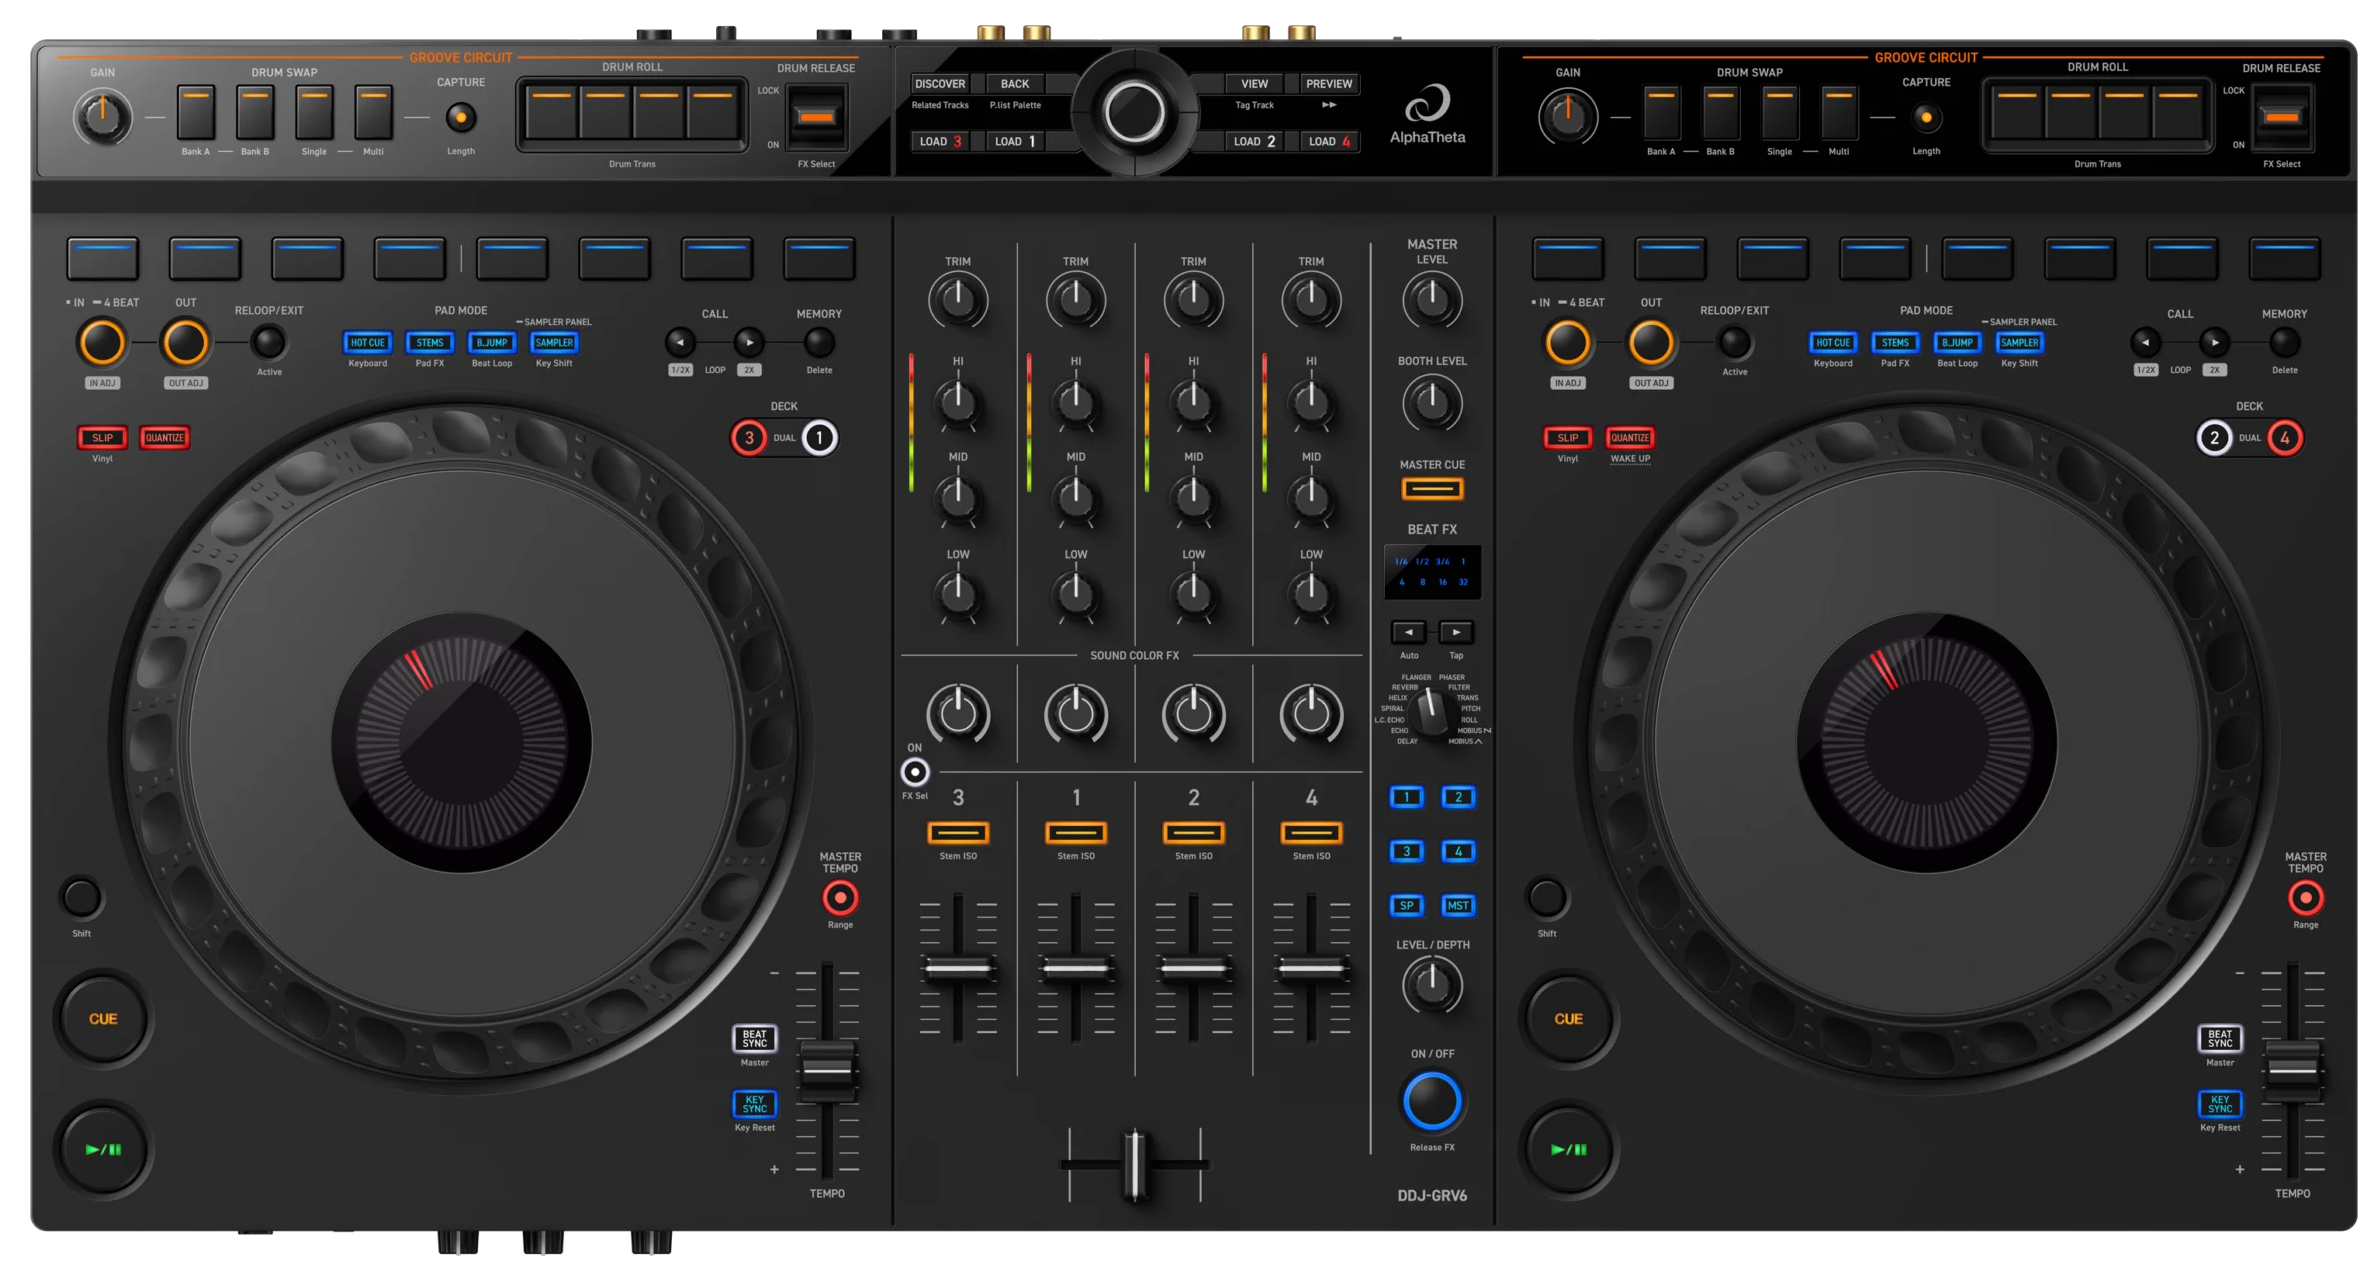Enable MASTER CUE in the mixer section

pos(1432,488)
